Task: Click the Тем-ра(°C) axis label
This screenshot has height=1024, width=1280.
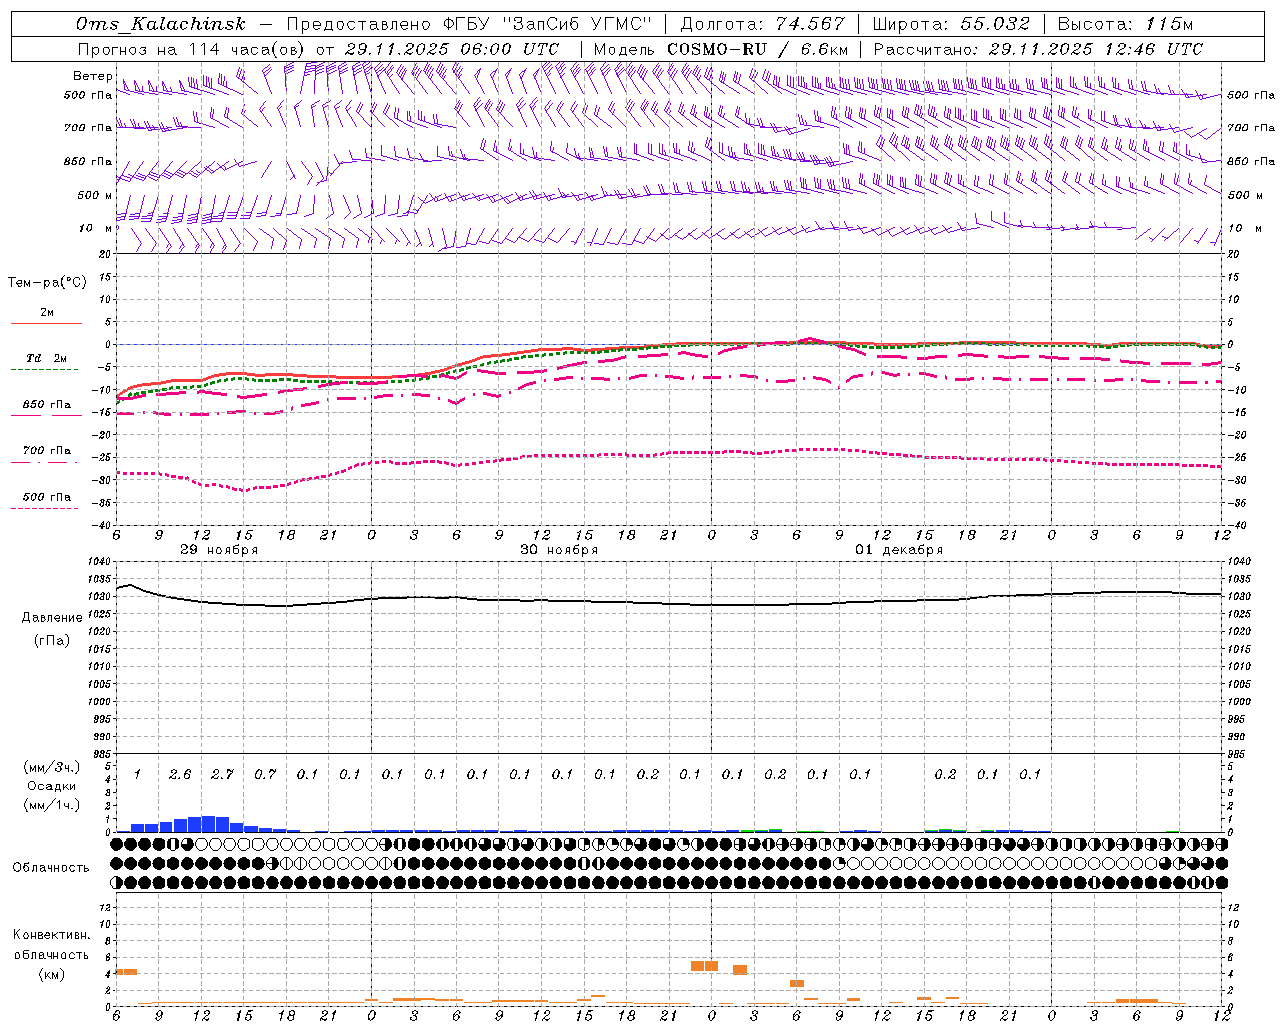Action: click(x=47, y=283)
